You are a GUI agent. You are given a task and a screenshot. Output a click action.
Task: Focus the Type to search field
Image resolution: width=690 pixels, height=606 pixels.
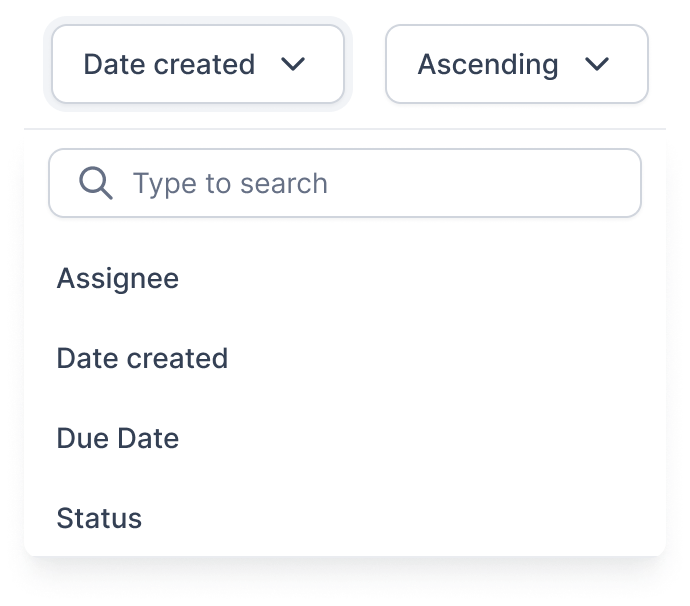(x=345, y=183)
